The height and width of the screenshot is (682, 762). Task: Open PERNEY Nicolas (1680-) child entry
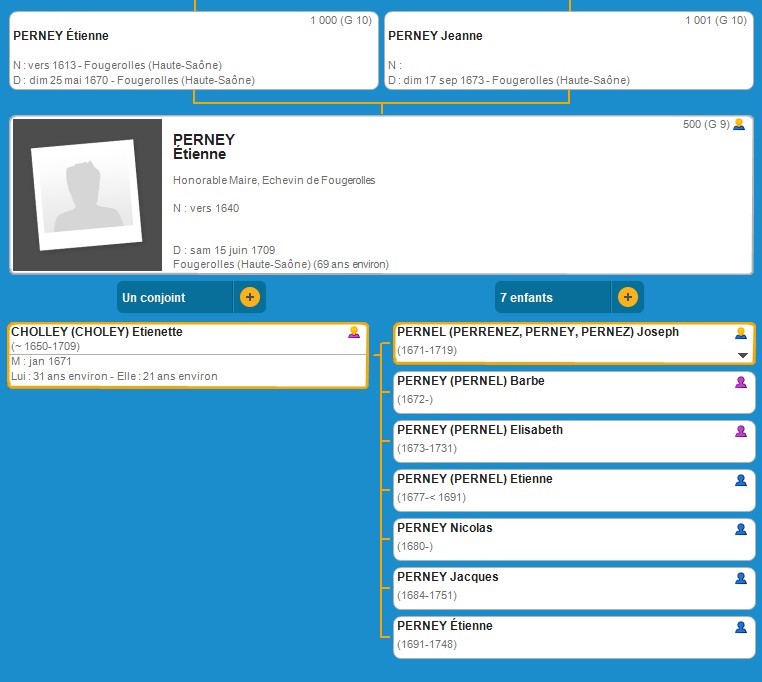tap(445, 528)
